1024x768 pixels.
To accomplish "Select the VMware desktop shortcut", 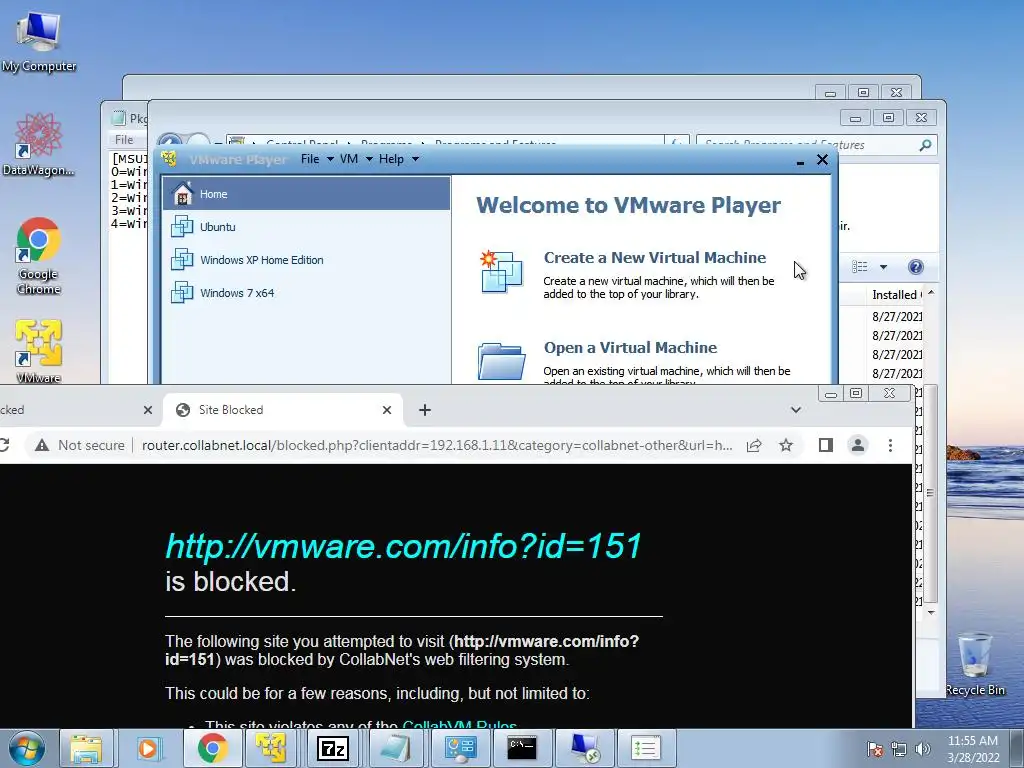I will (x=39, y=351).
